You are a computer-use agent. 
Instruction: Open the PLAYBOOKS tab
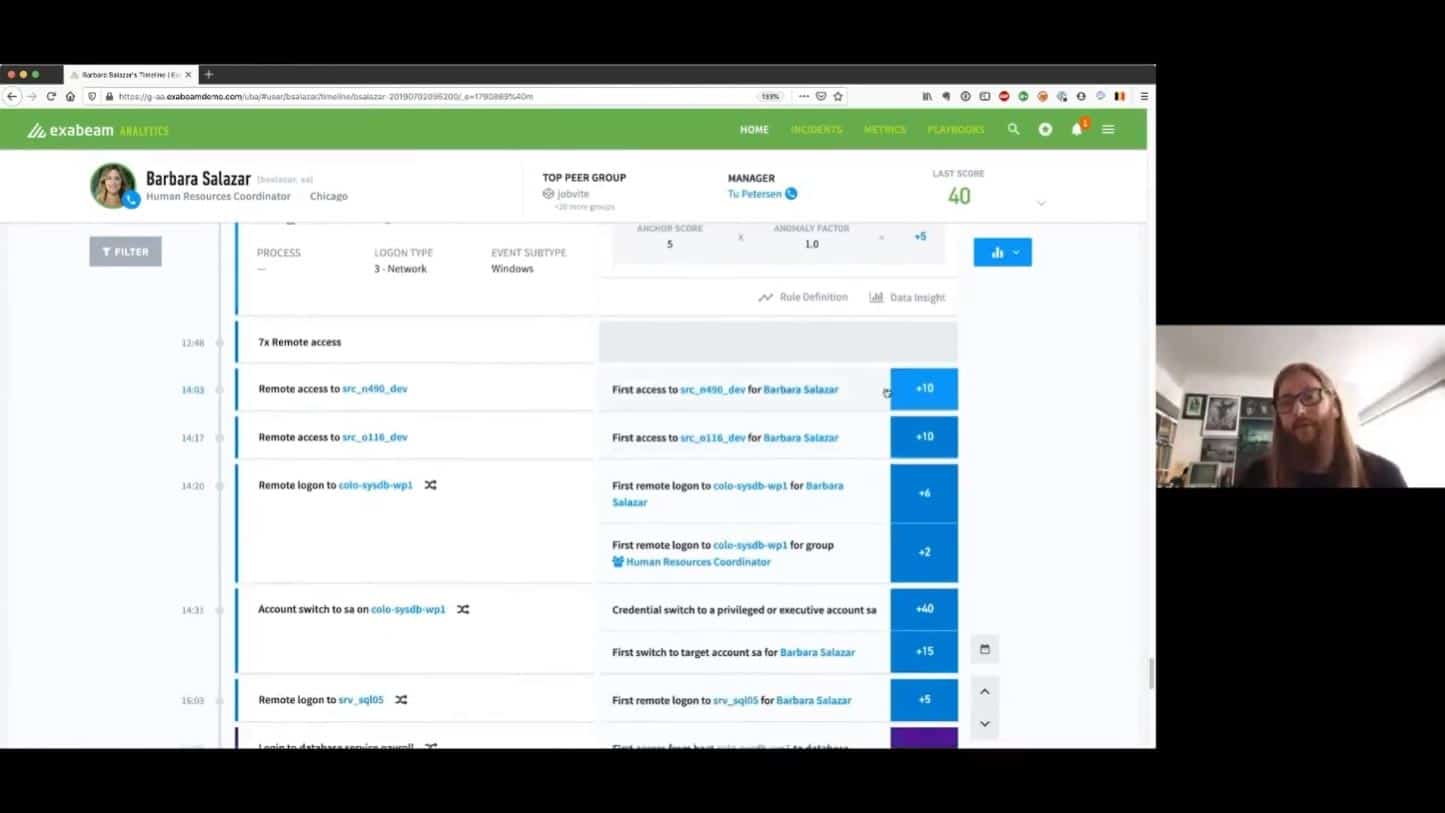(956, 130)
